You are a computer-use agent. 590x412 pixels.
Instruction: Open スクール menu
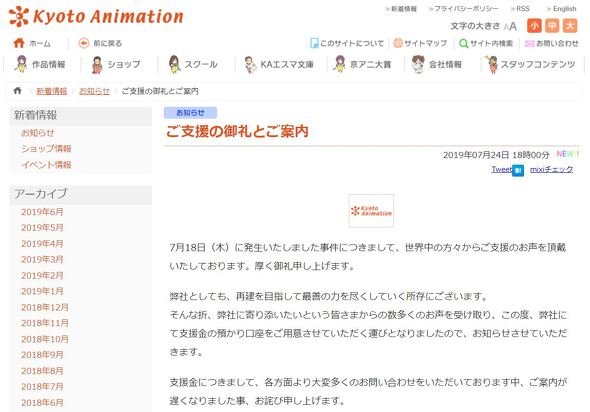(193, 64)
